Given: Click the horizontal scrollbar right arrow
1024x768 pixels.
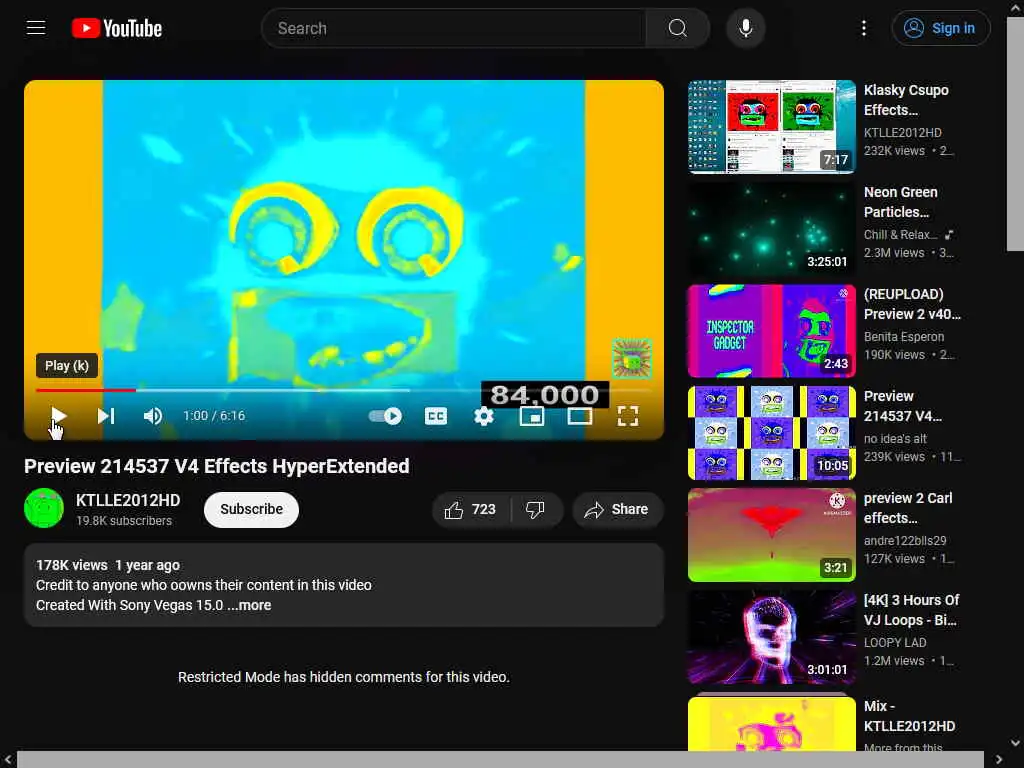Looking at the screenshot, I should coord(999,760).
